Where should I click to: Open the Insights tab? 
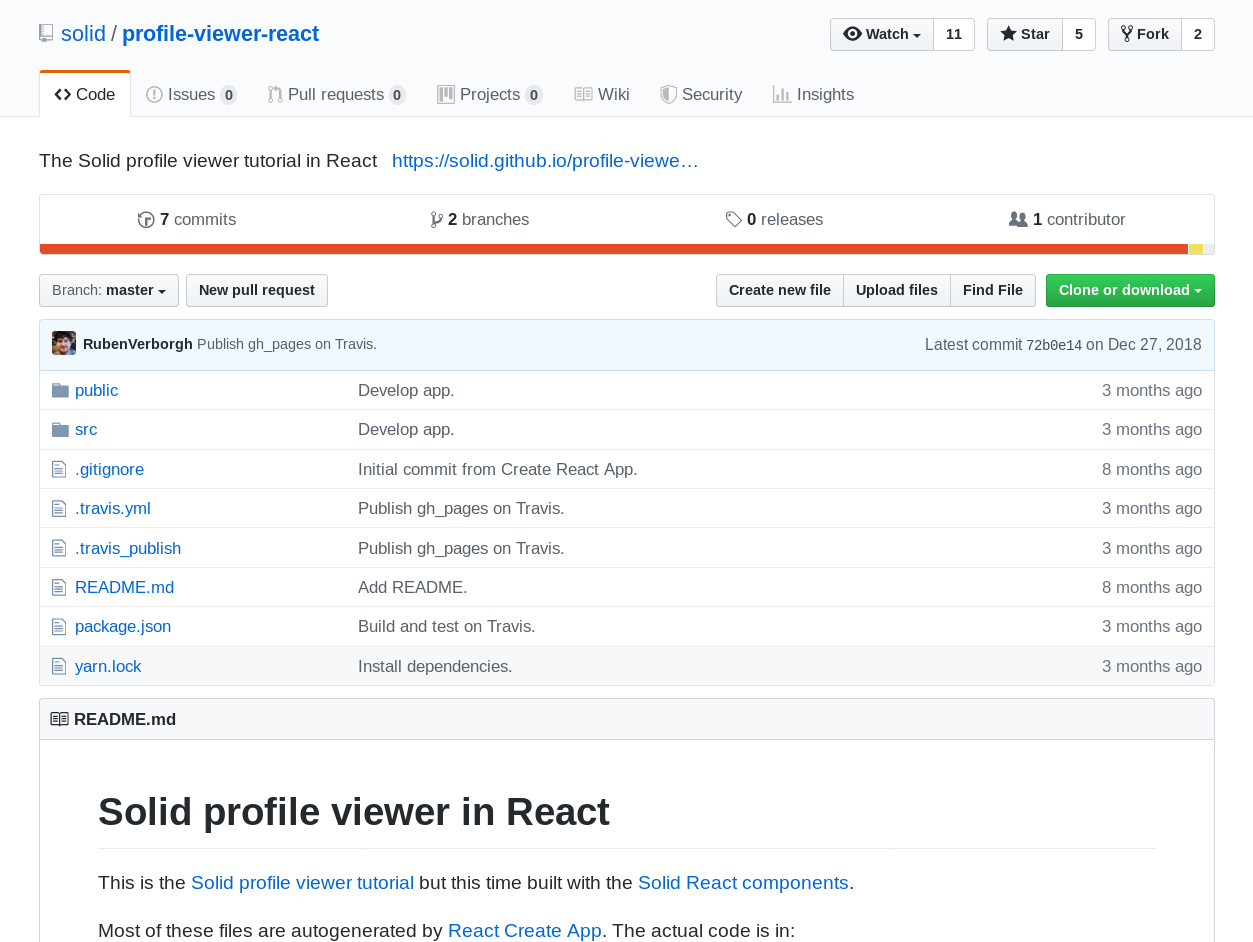coord(813,94)
